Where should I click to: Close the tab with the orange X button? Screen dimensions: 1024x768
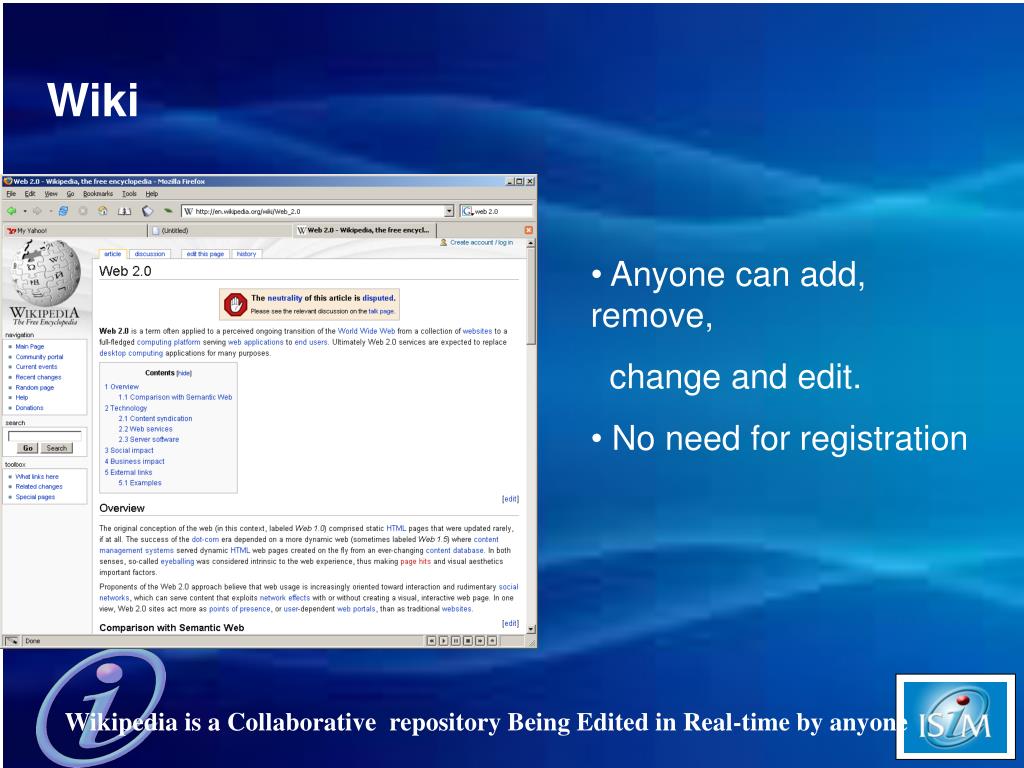[528, 230]
